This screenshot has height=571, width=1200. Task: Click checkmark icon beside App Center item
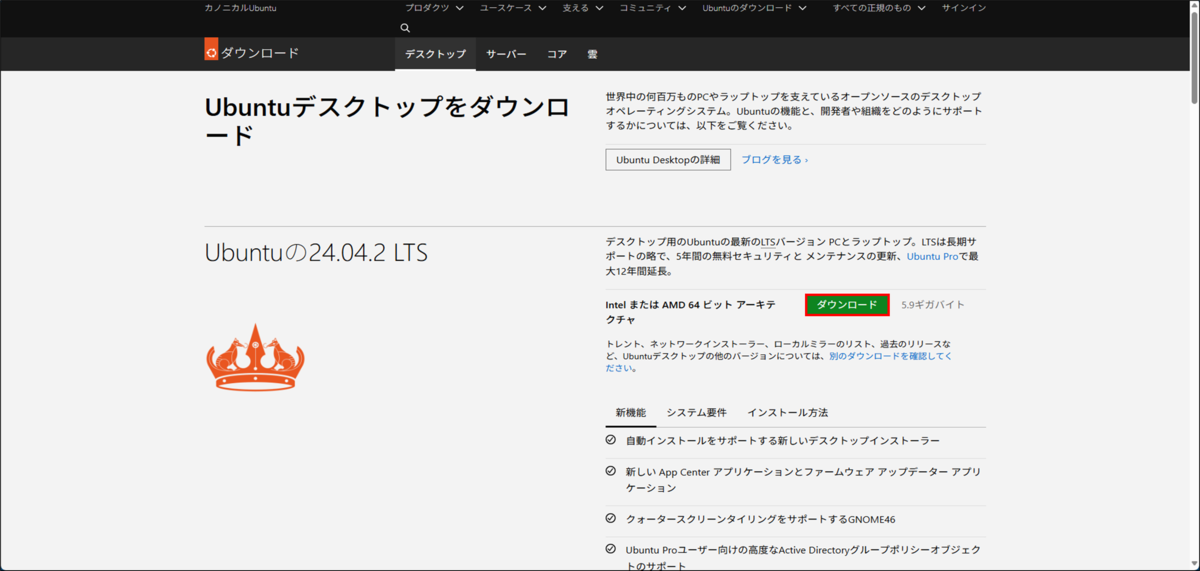[611, 471]
